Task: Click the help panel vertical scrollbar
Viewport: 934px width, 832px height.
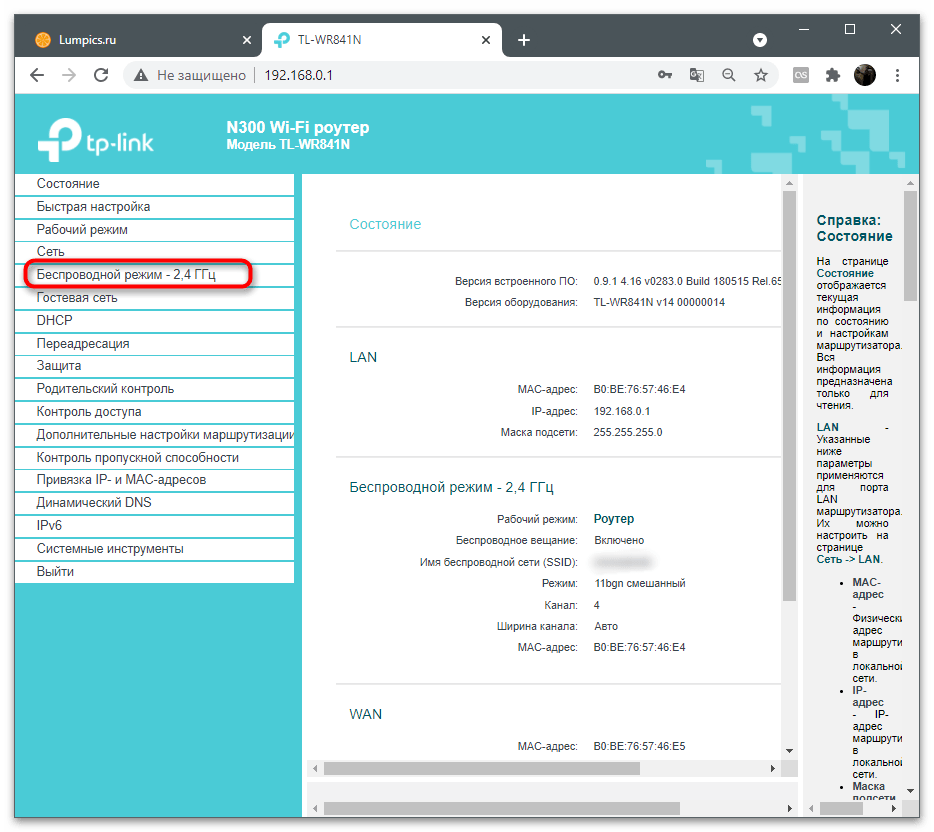Action: pyautogui.click(x=910, y=246)
